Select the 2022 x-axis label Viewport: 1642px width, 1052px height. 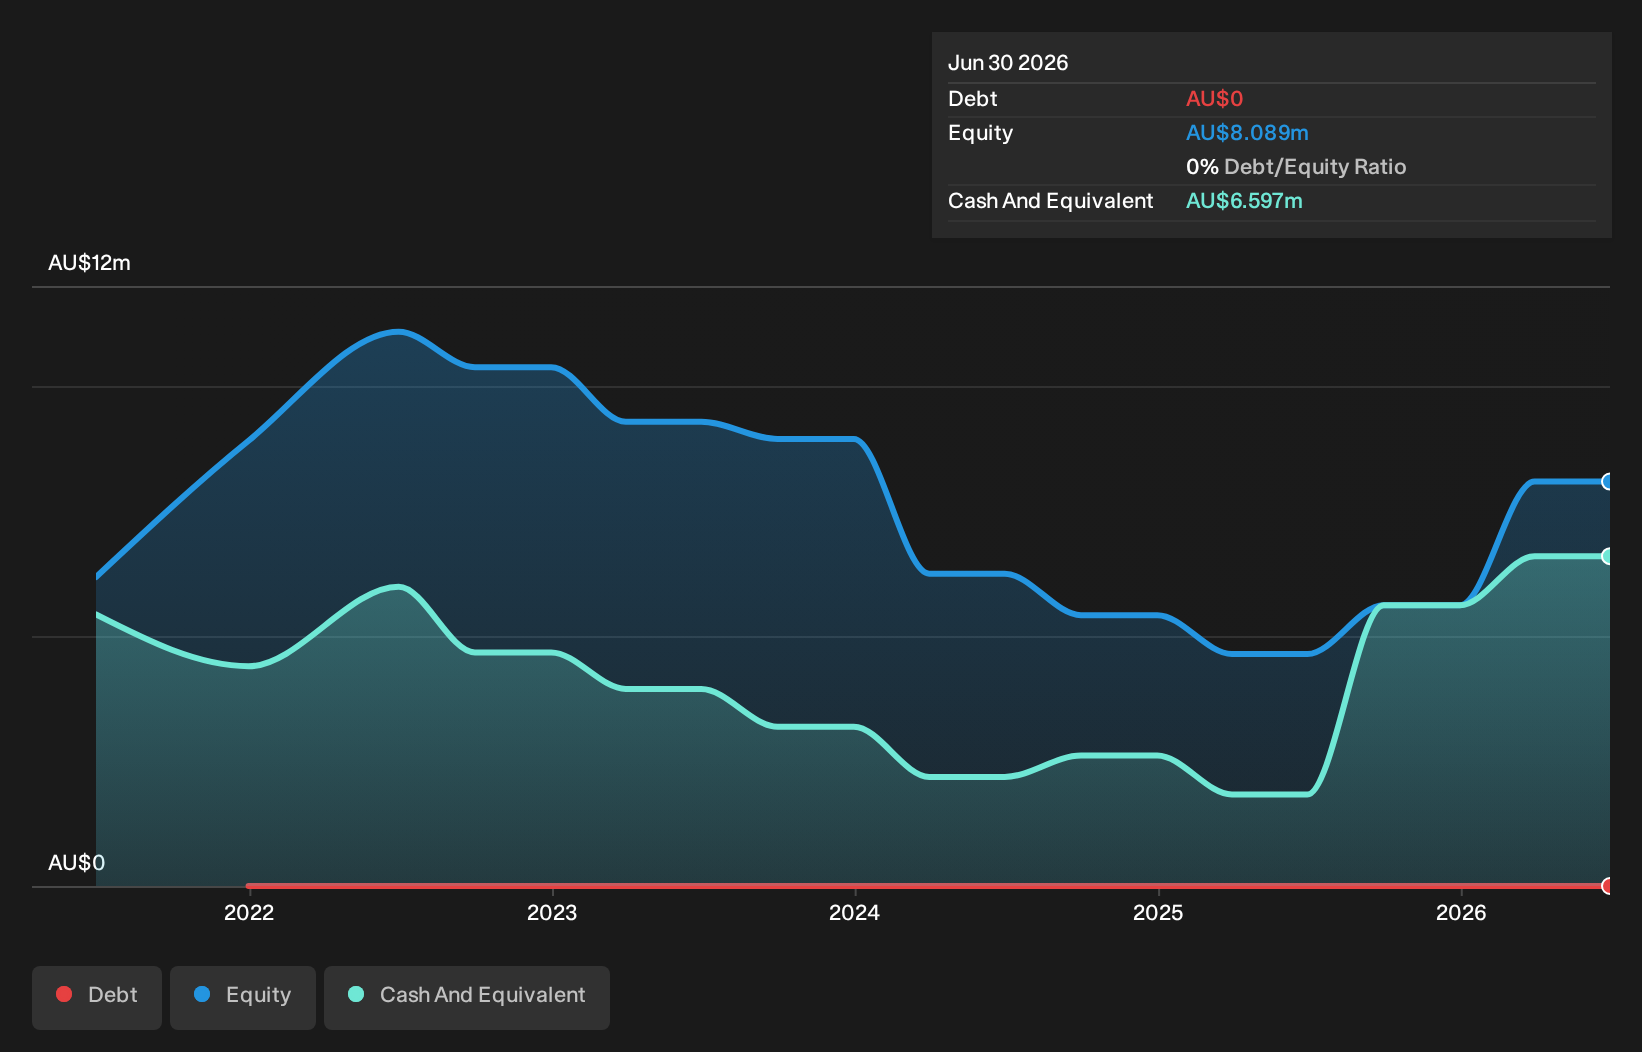pos(249,913)
